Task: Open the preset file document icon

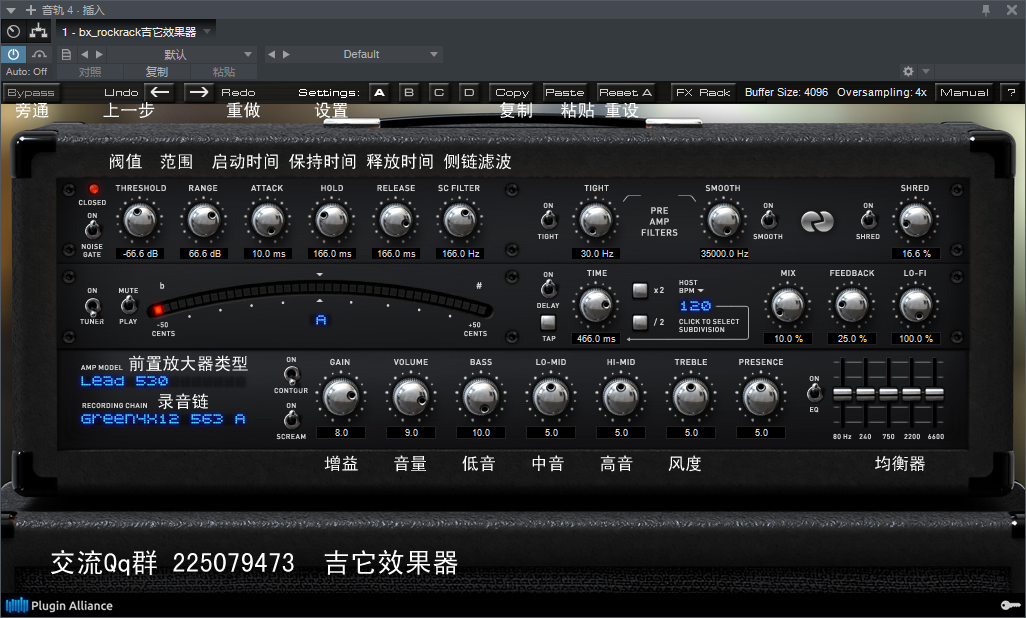Action: coord(66,54)
